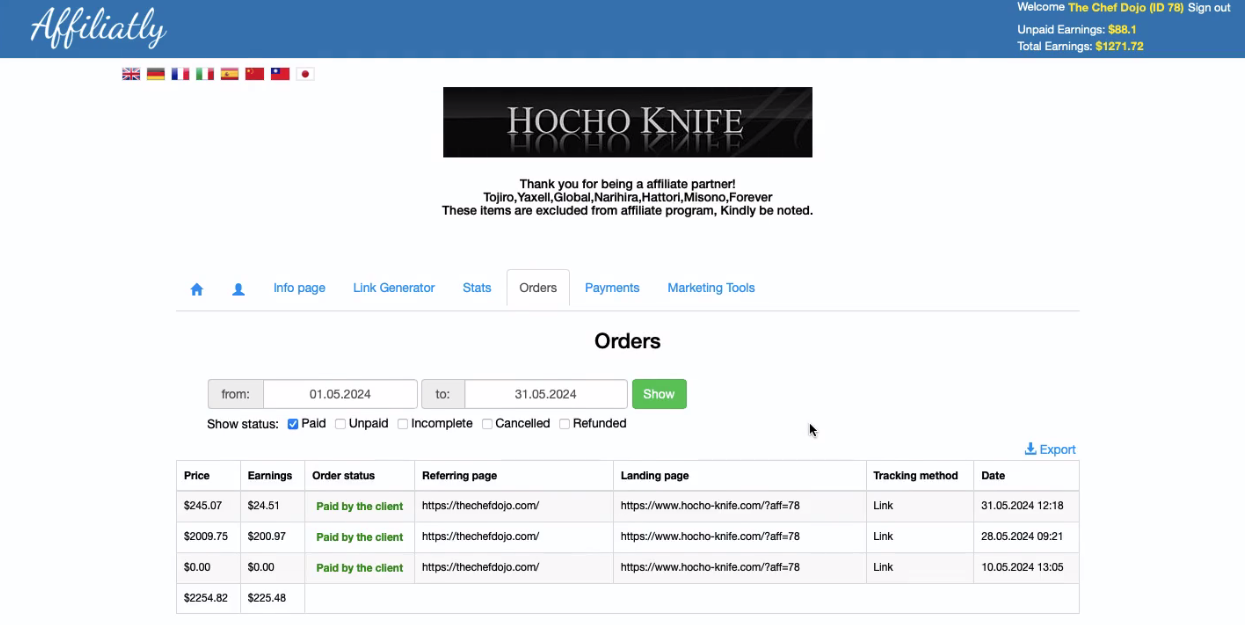Click the date 28.05.2024 09:21

[1022, 536]
